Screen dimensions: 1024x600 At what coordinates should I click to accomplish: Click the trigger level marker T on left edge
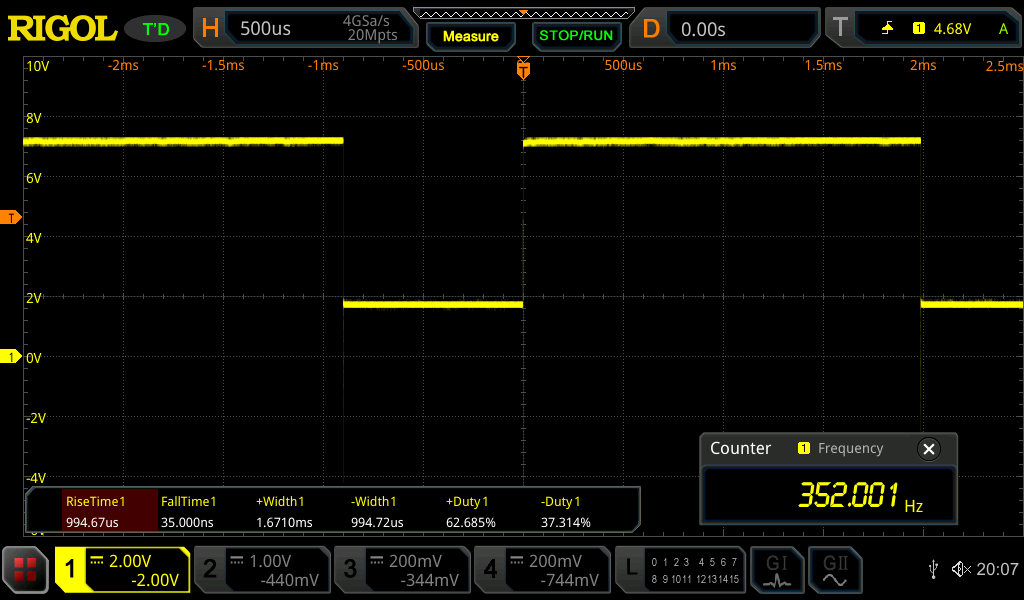[10, 217]
